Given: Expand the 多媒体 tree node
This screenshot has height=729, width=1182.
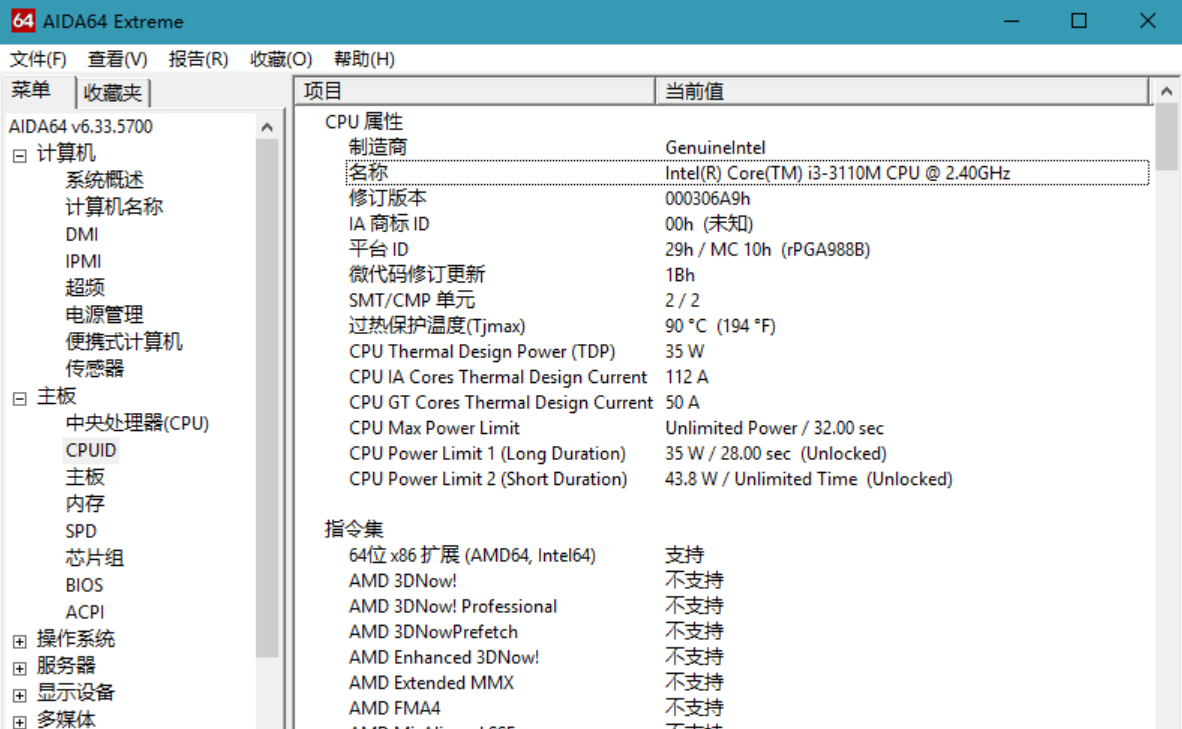Looking at the screenshot, I should coord(20,721).
